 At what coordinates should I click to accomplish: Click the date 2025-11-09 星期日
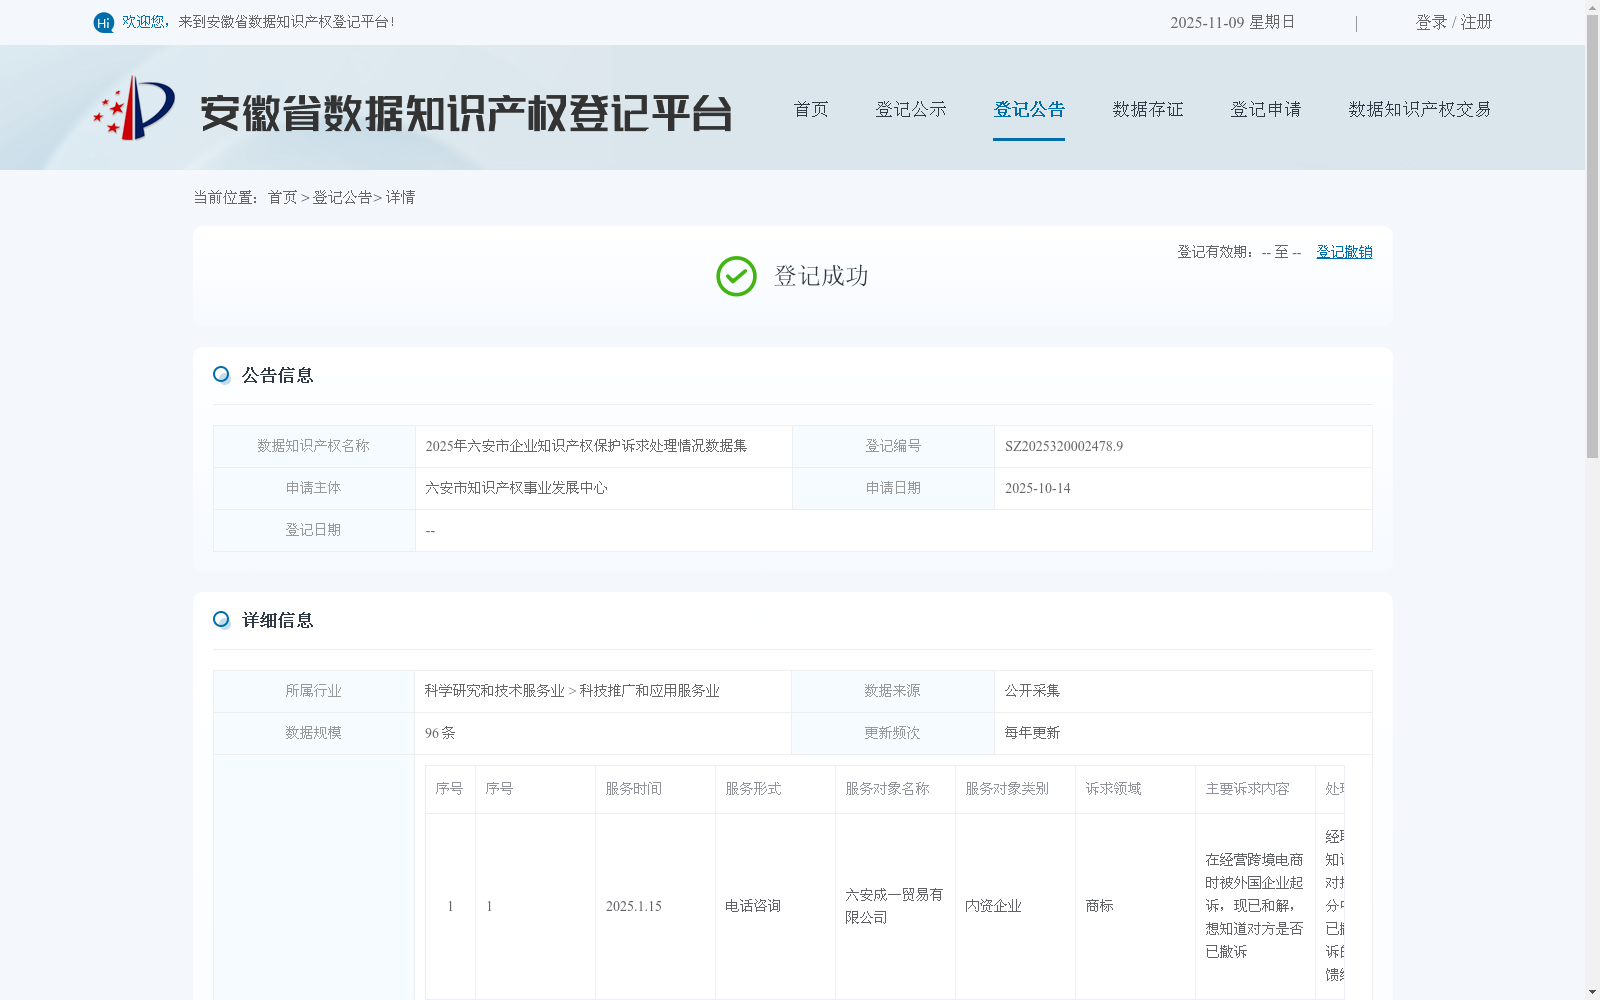pos(1233,22)
